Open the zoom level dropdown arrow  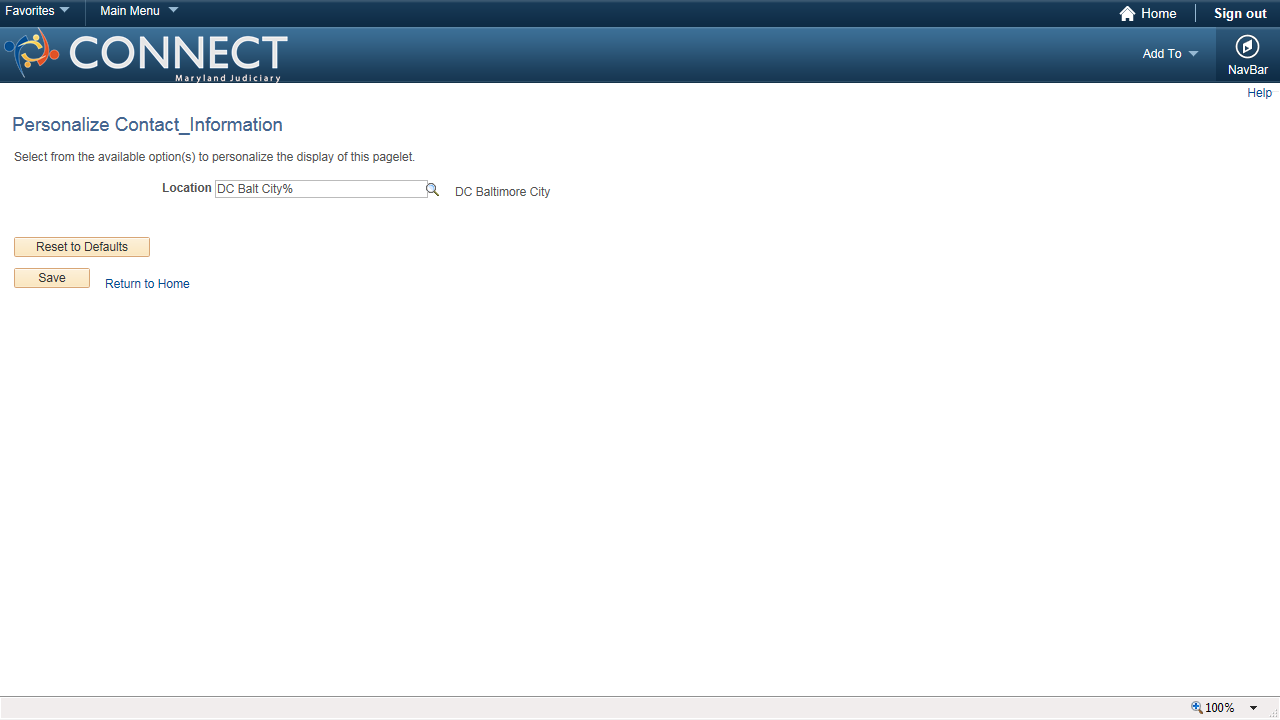point(1253,708)
